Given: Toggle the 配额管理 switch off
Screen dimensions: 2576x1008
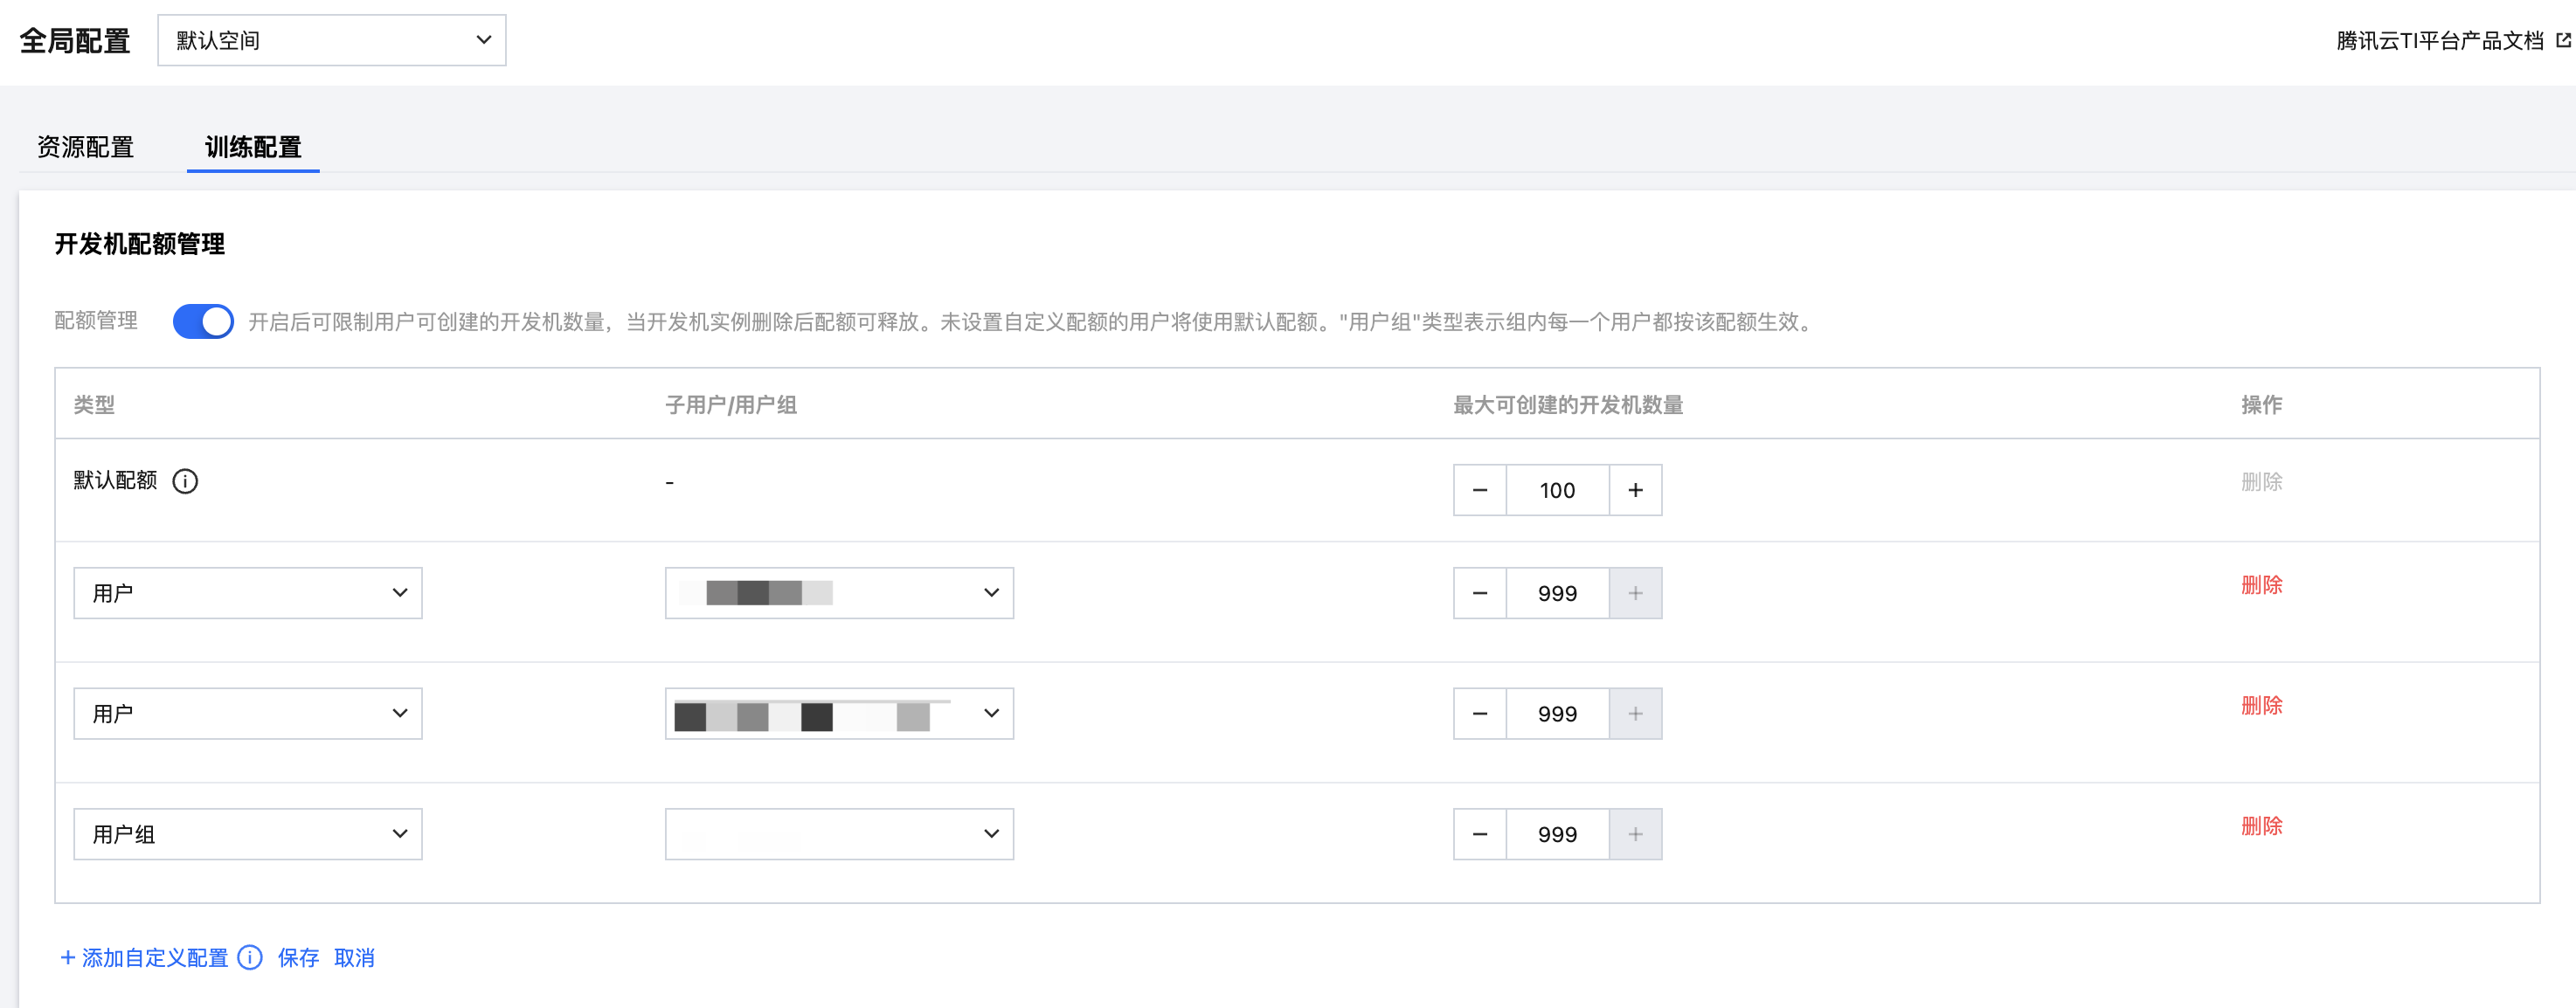Looking at the screenshot, I should 203,321.
